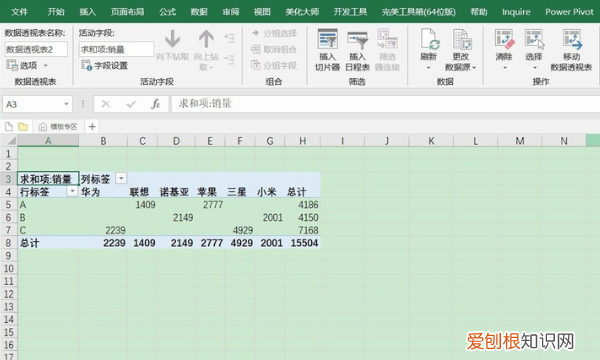Screen dimensions: 600x360
Task: Expand the 清除 dropdown arrow
Action: [504, 68]
